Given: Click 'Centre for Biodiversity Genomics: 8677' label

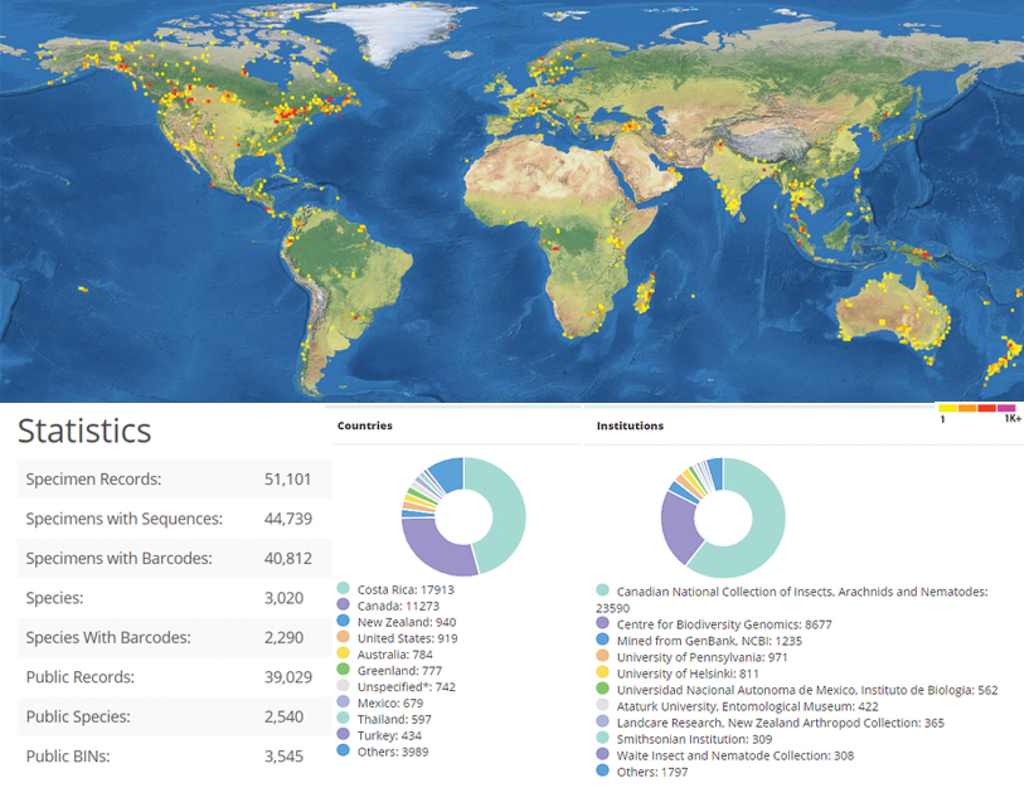Looking at the screenshot, I should point(724,625).
